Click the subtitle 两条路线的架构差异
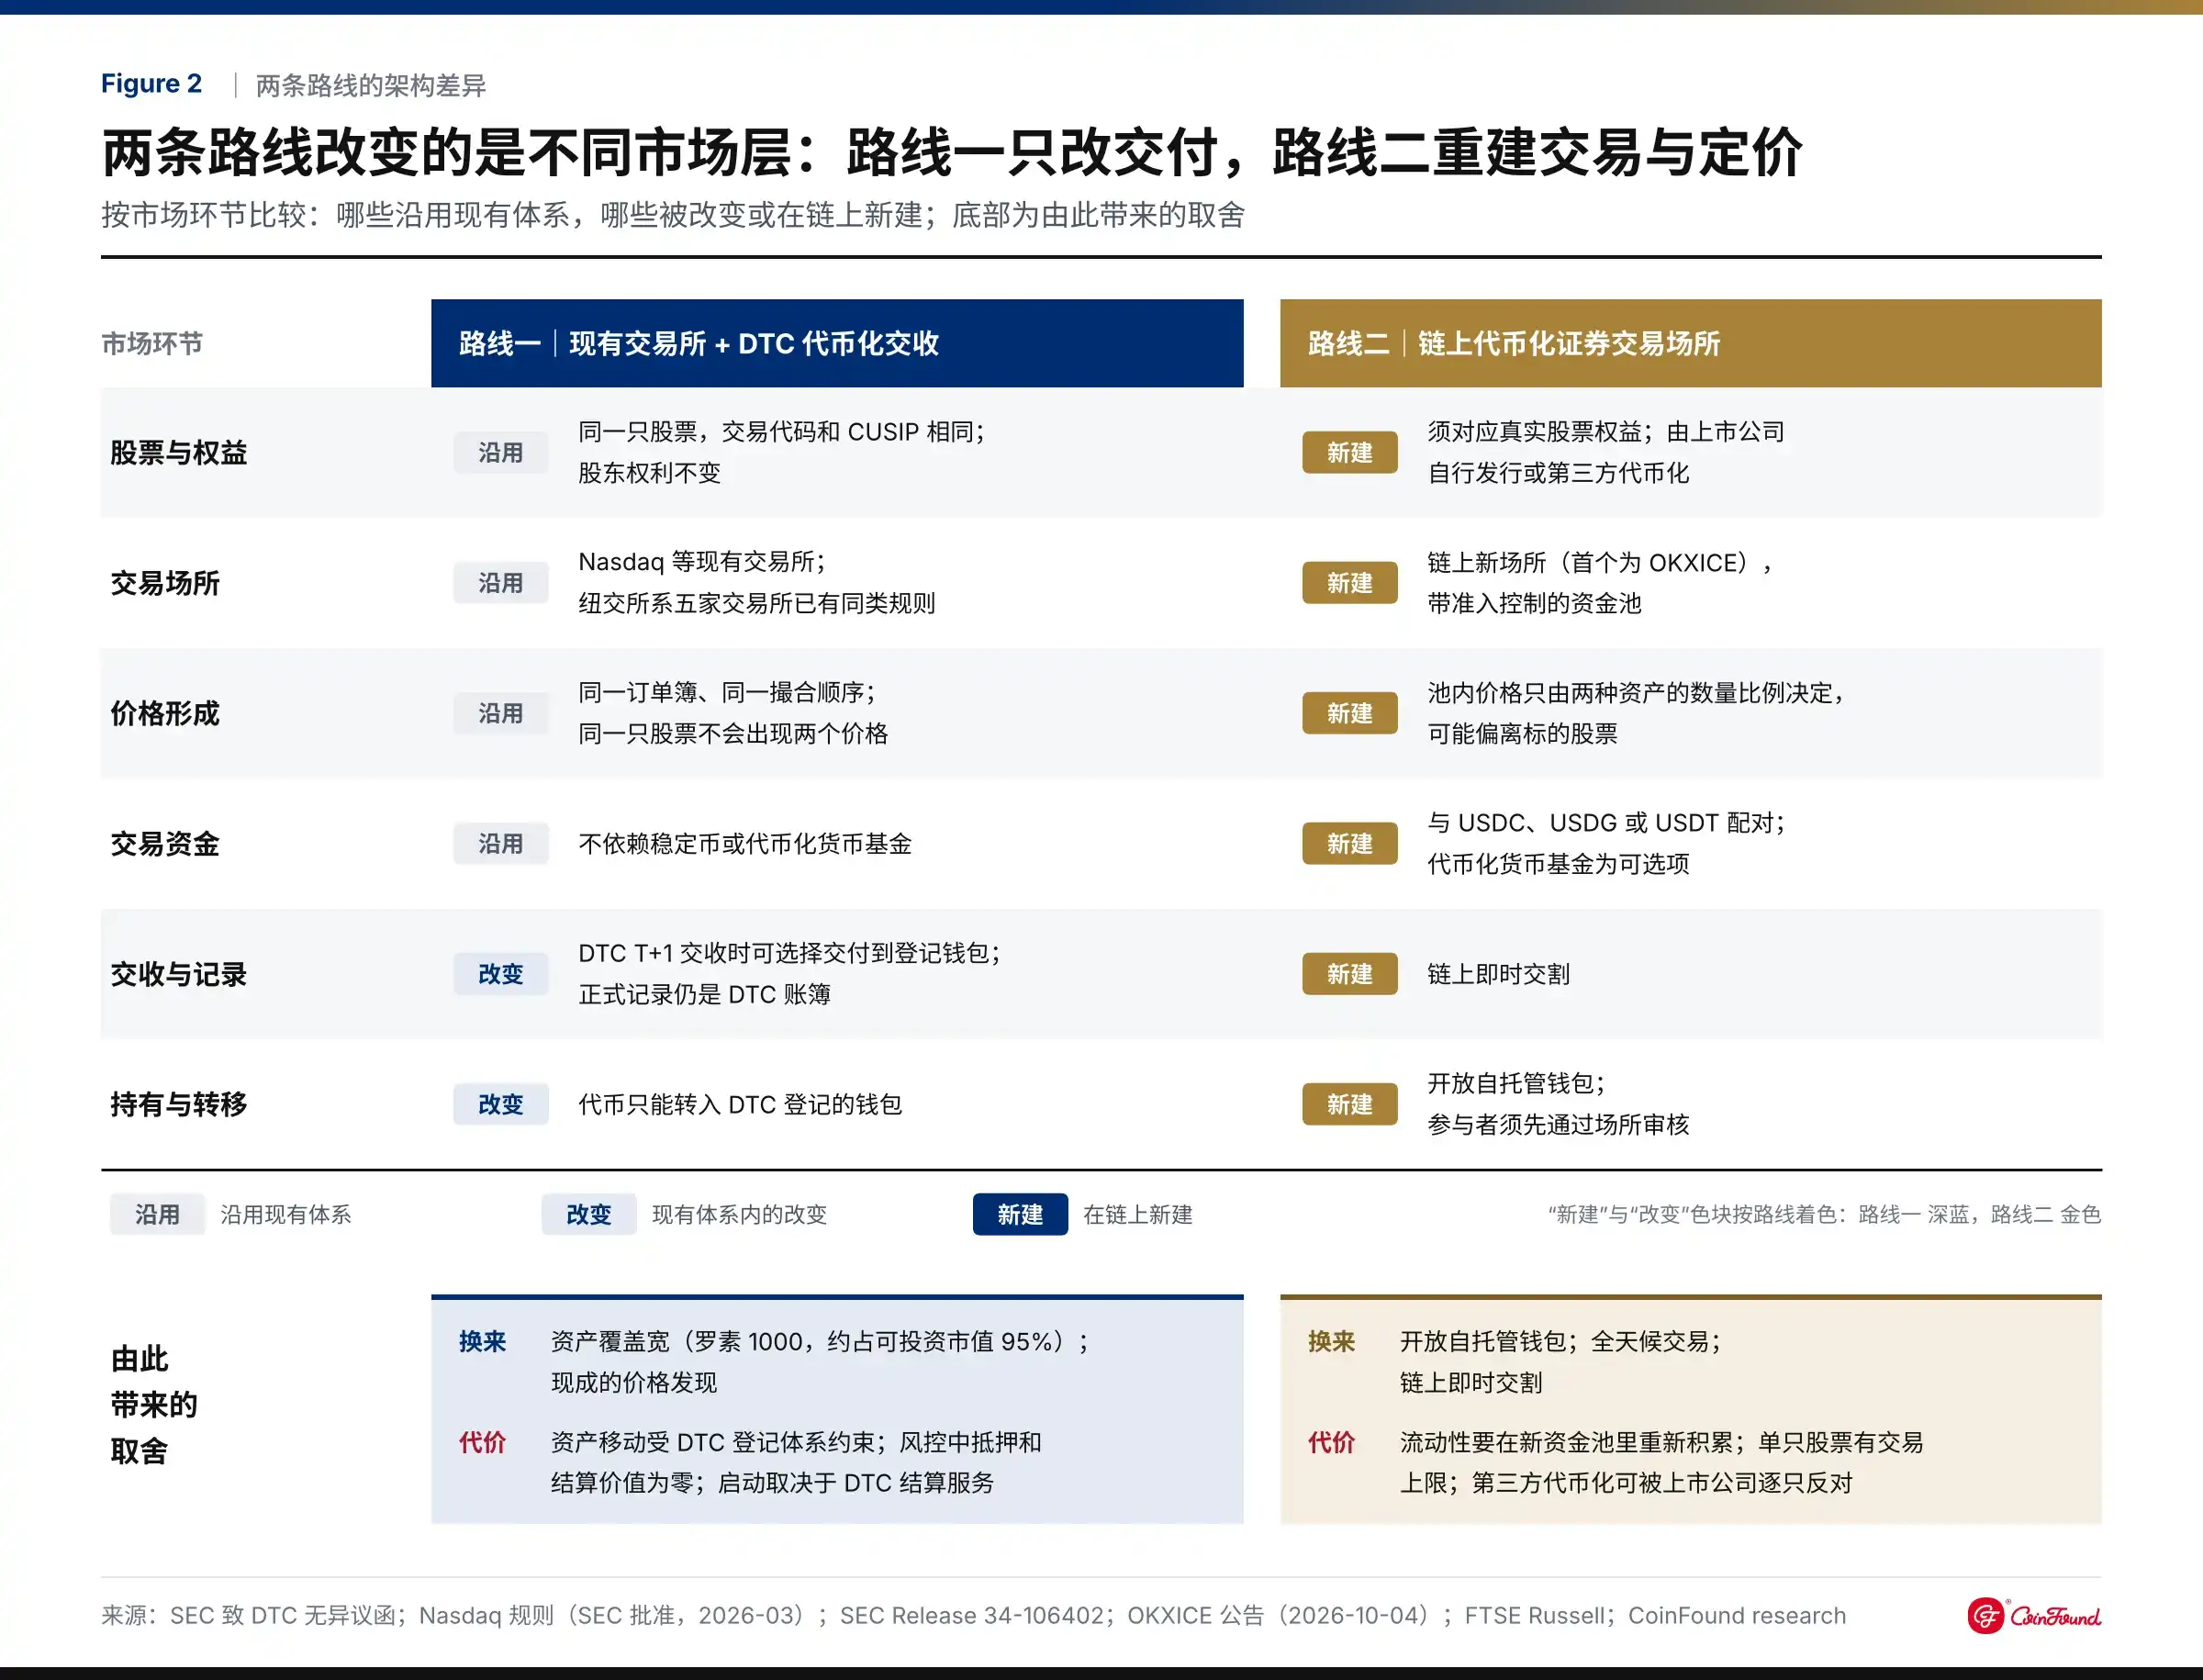The image size is (2203, 1680). click(371, 85)
